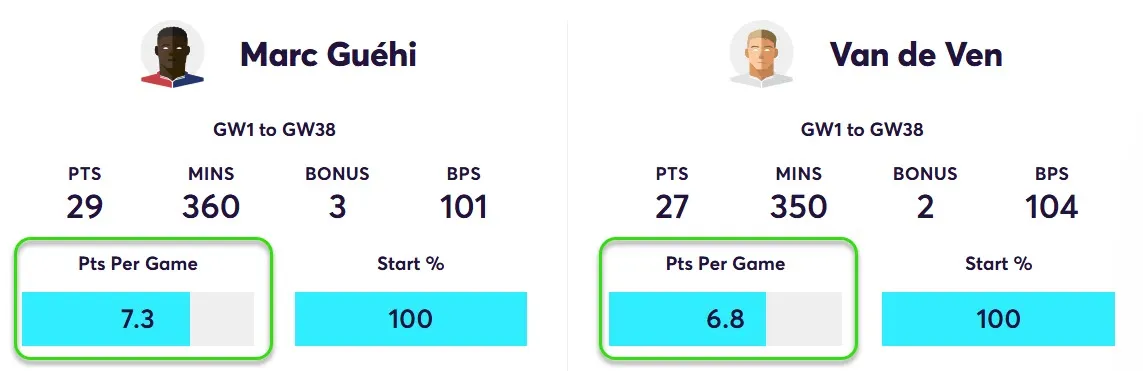Screen dimensions: 1143x371
Task: Click Van de Ven's BPS value 104
Action: (x=1051, y=208)
